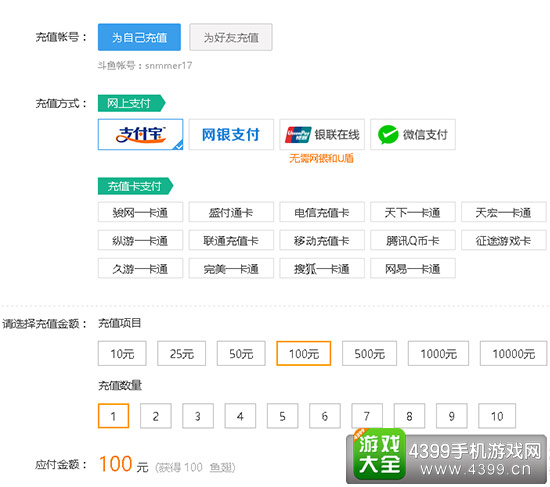Image resolution: width=550 pixels, height=487 pixels.
Task: Select 久游一卡通 card
Action: (x=140, y=268)
